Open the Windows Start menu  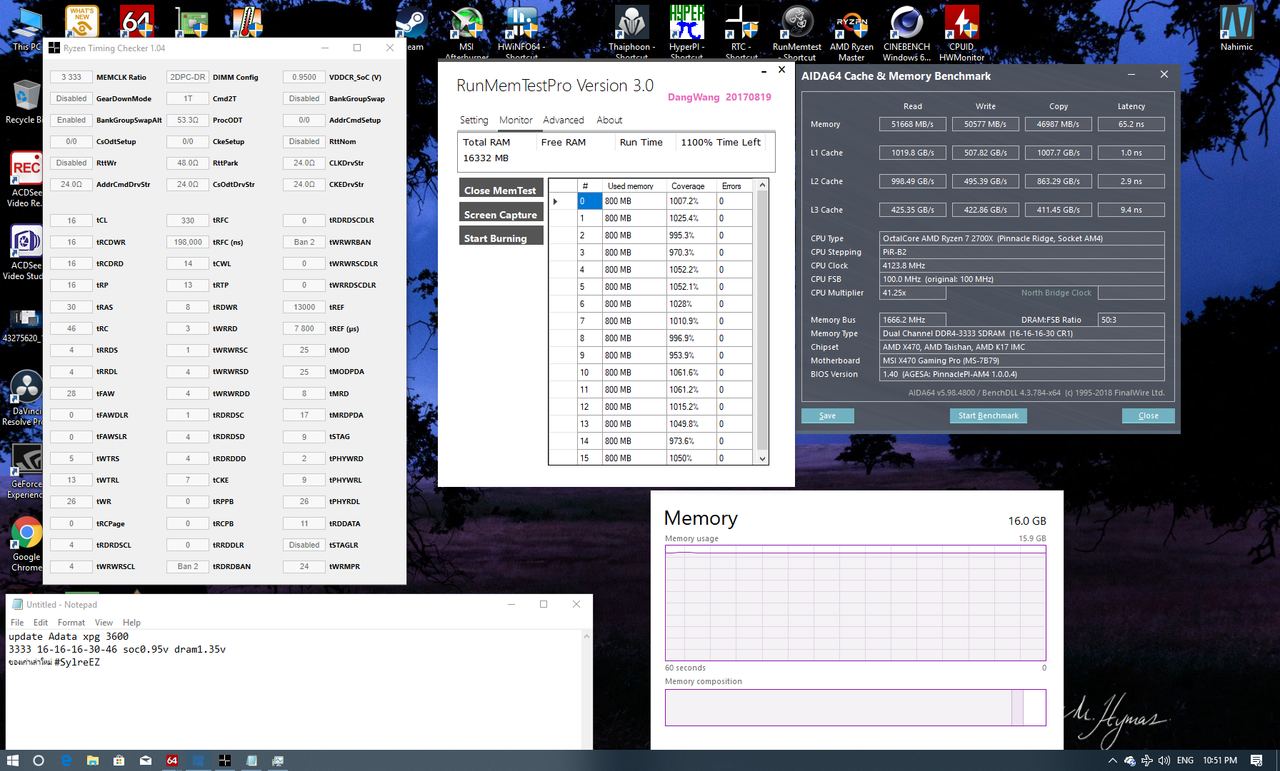click(x=12, y=760)
